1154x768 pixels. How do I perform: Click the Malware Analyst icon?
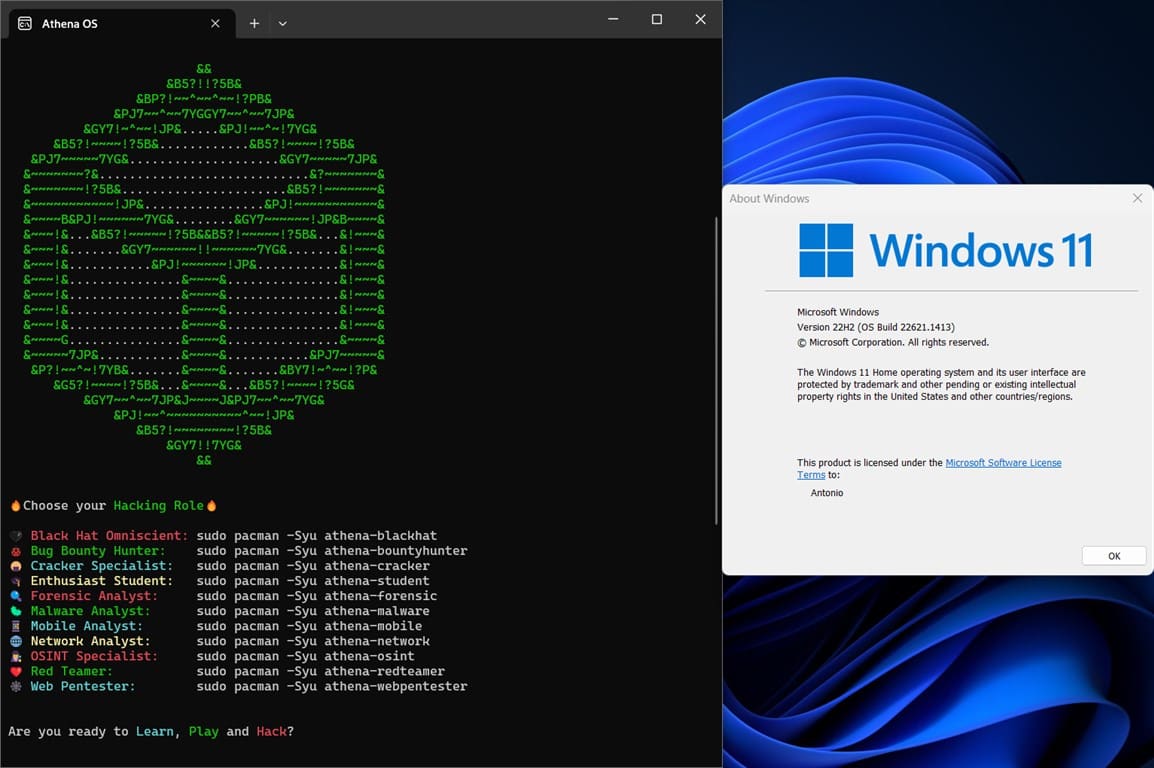point(17,610)
